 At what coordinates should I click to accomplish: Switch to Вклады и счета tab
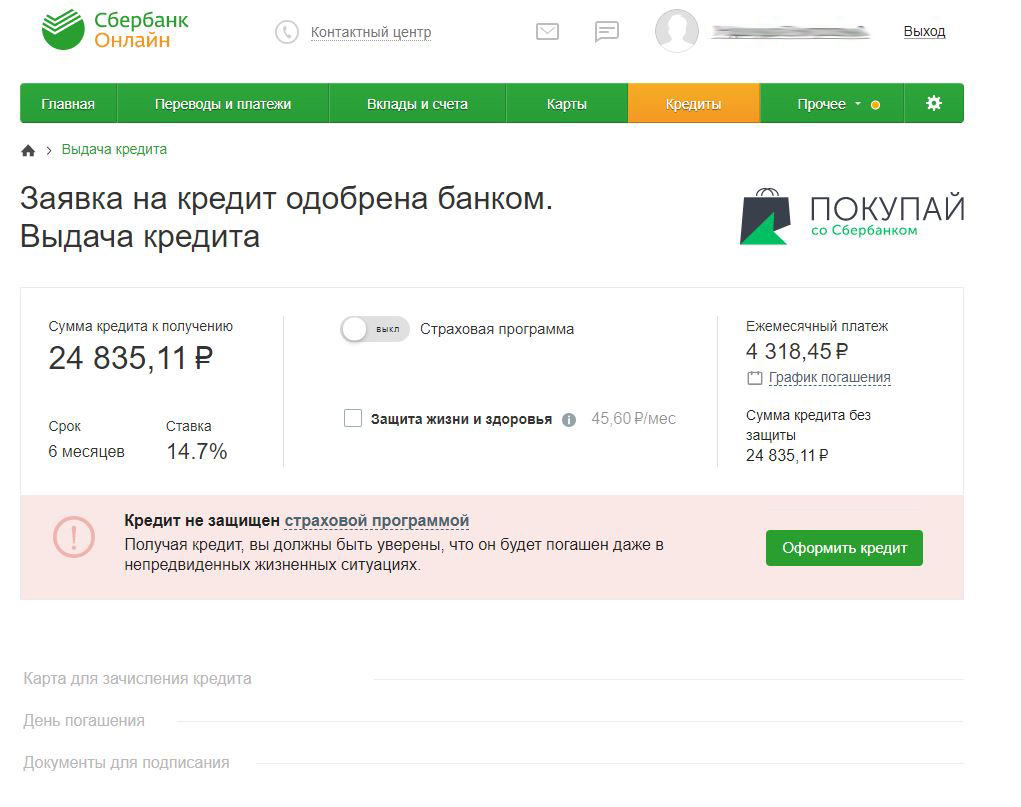tap(417, 104)
